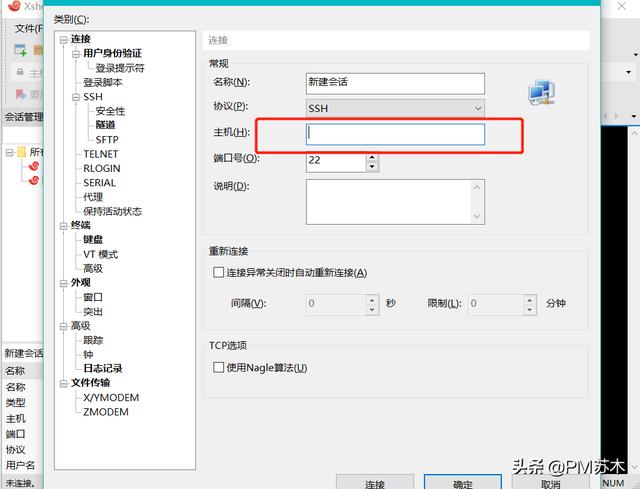Click the 连接 button at the bottom
The width and height of the screenshot is (640, 489).
375,482
